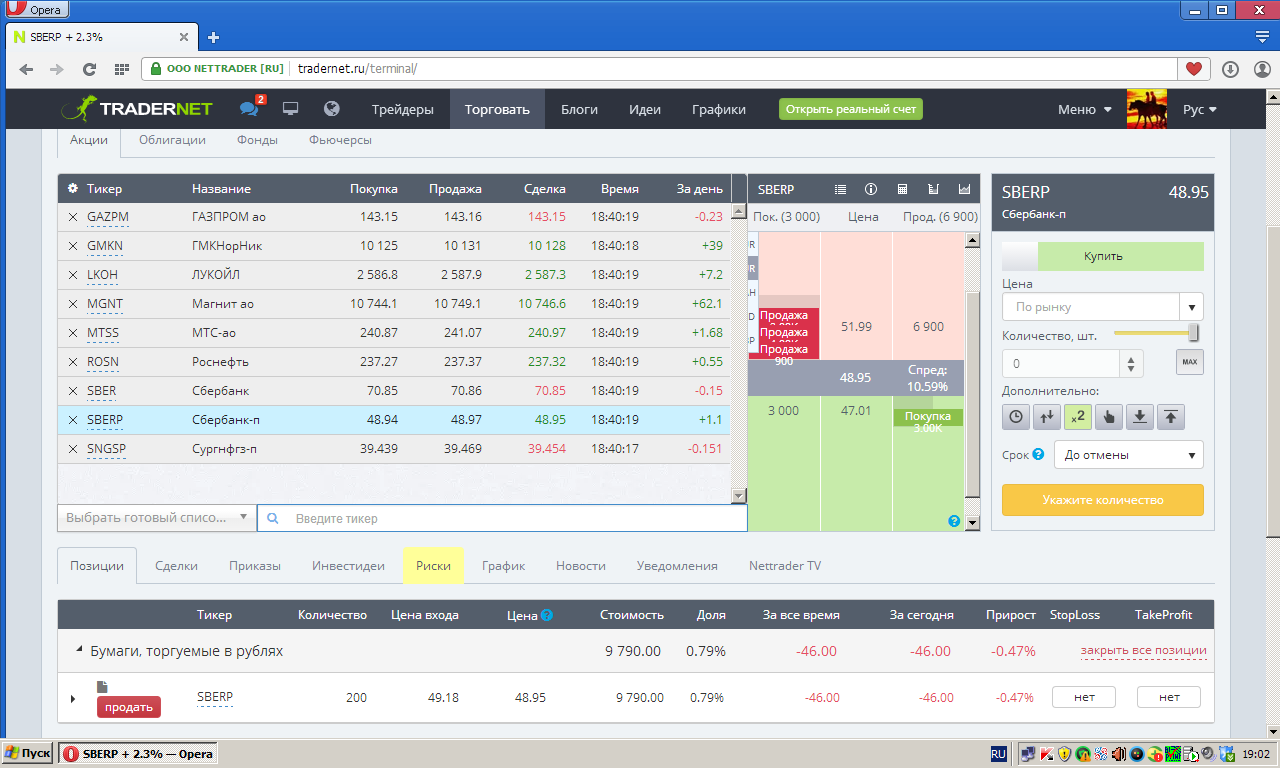Open the Nettrader TV tab
The height and width of the screenshot is (768, 1280).
click(785, 565)
